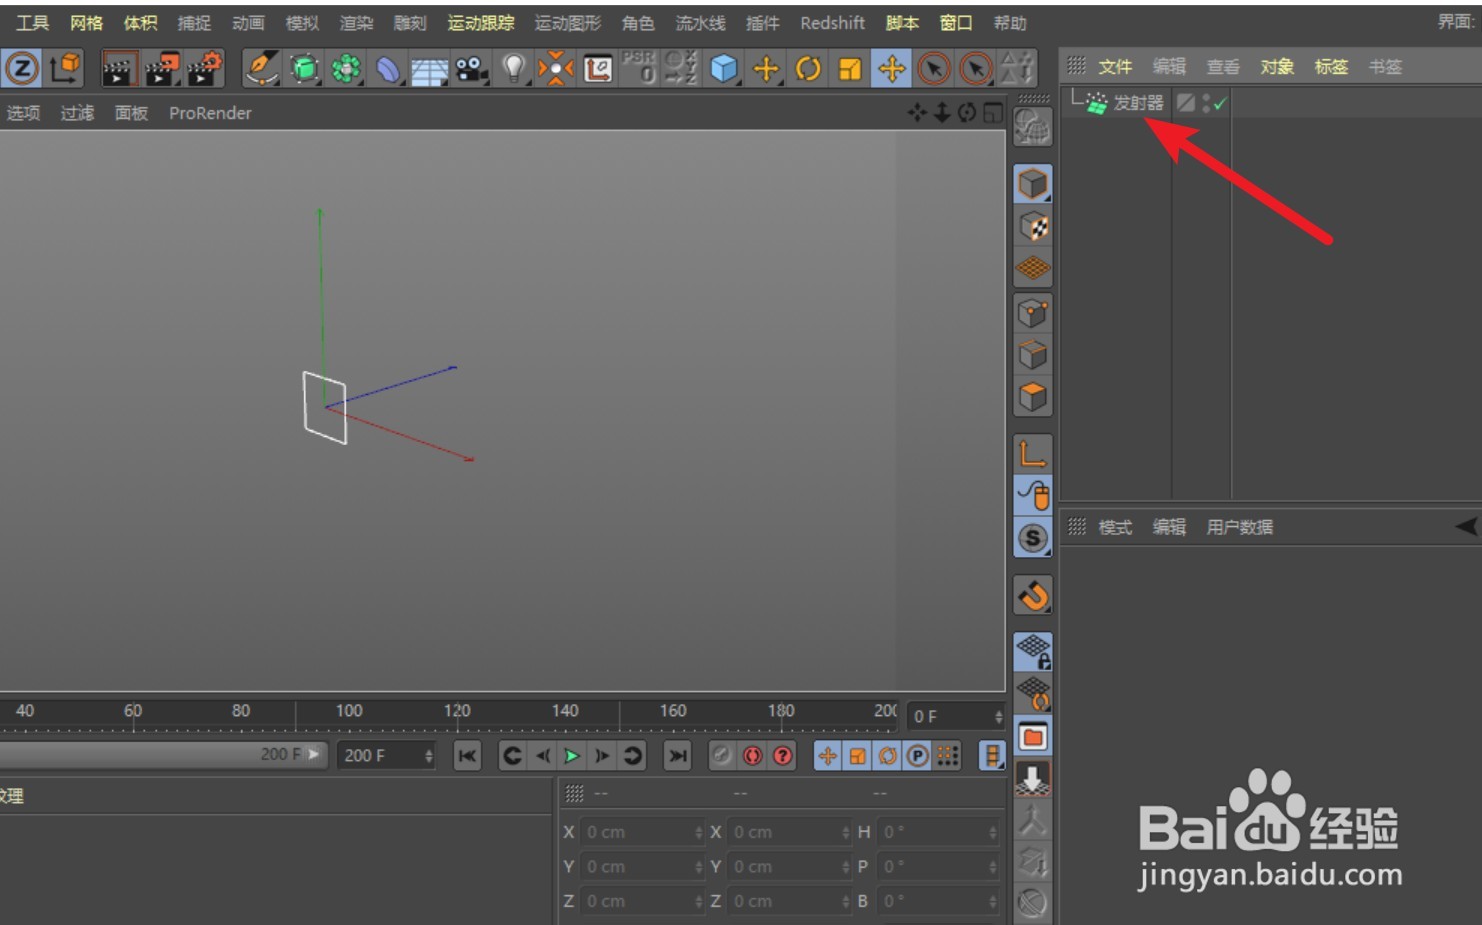Switch to Workplane mode orange grid
Image resolution: width=1482 pixels, height=925 pixels.
tap(1033, 268)
